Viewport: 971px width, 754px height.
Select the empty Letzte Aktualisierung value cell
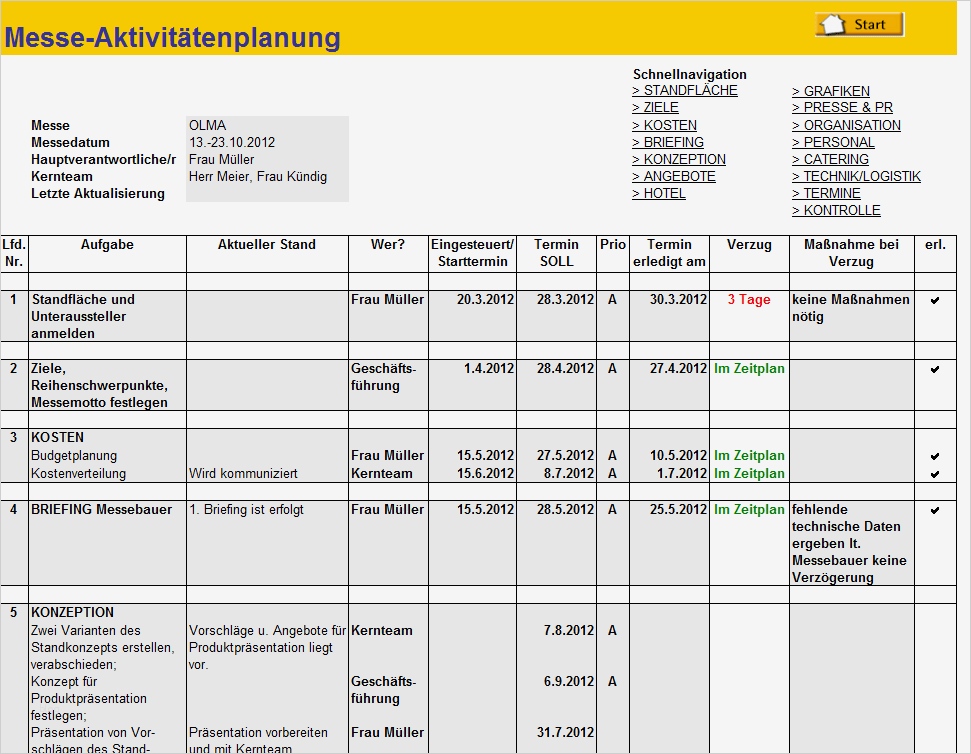[268, 193]
